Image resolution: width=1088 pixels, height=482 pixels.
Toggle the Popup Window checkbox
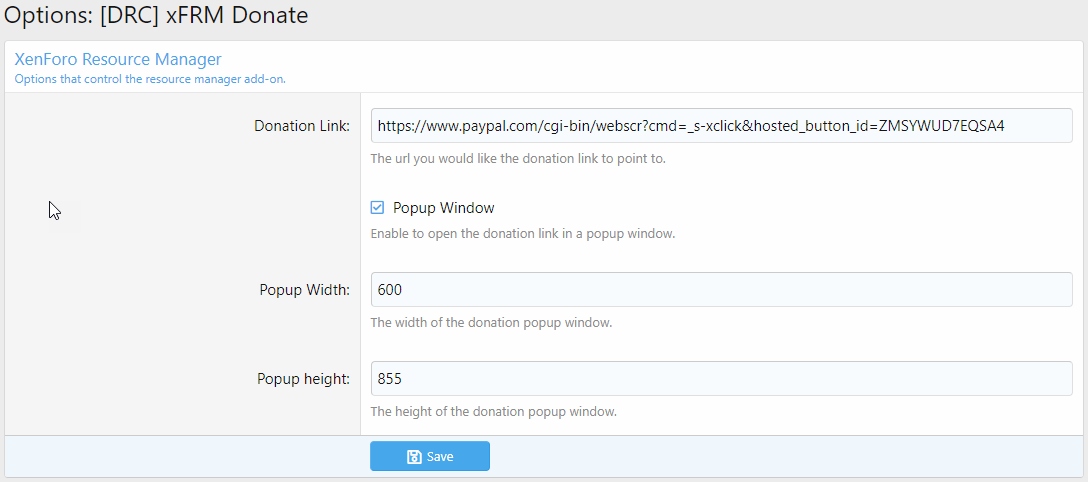click(377, 208)
